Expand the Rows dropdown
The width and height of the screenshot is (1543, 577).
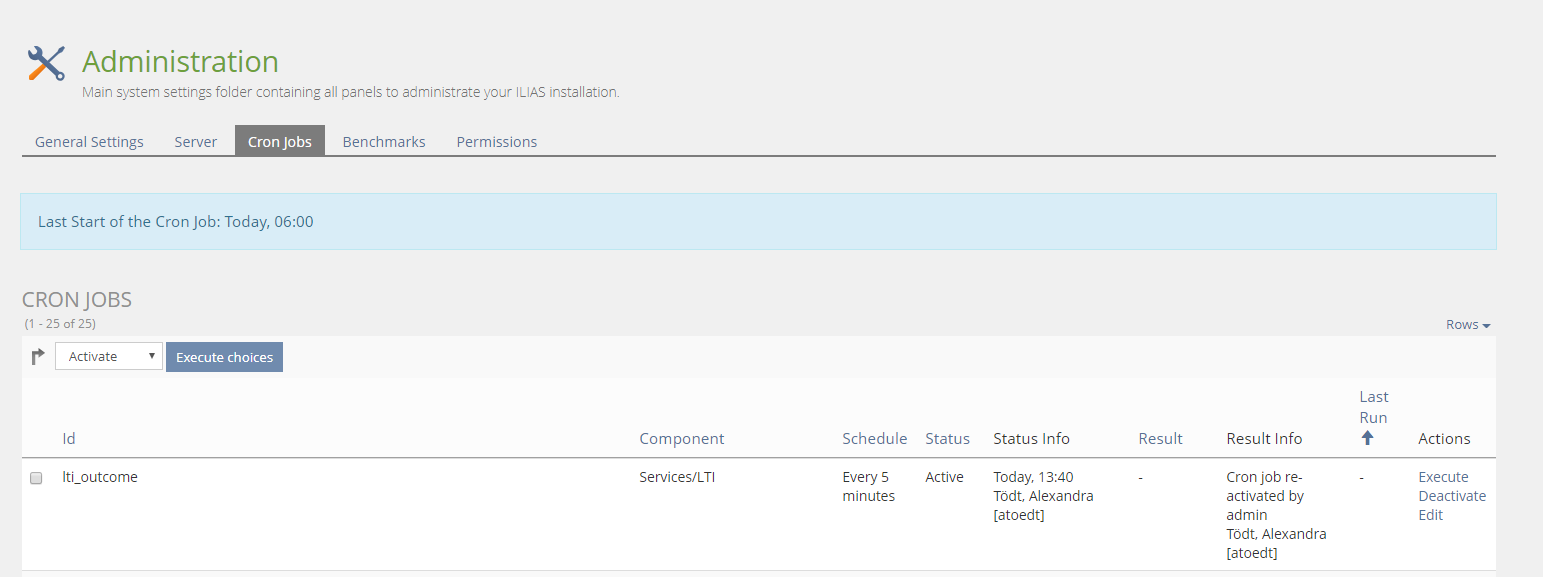1467,324
